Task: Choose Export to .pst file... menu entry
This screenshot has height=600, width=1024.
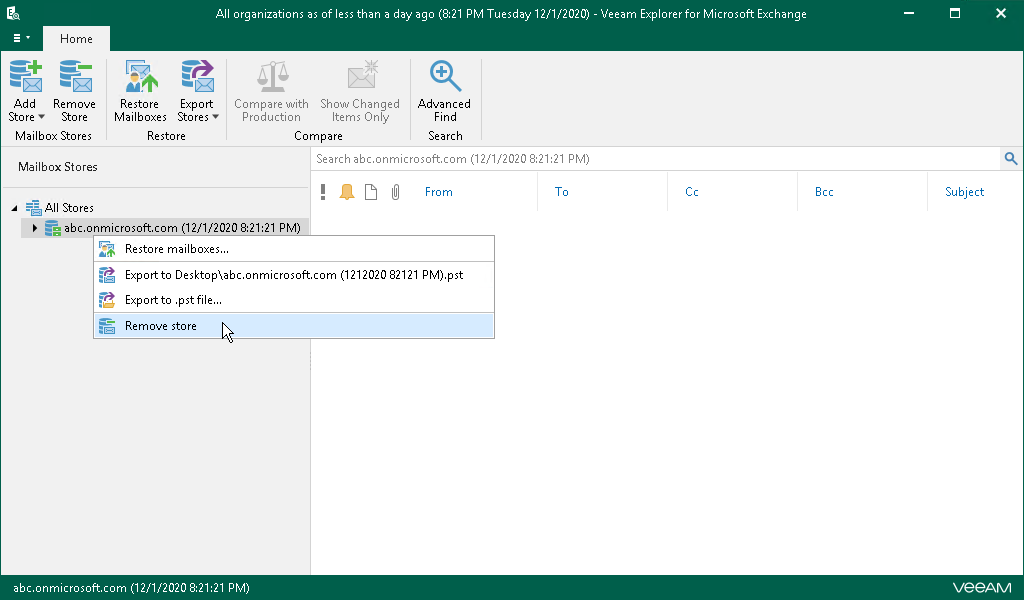Action: [294, 300]
